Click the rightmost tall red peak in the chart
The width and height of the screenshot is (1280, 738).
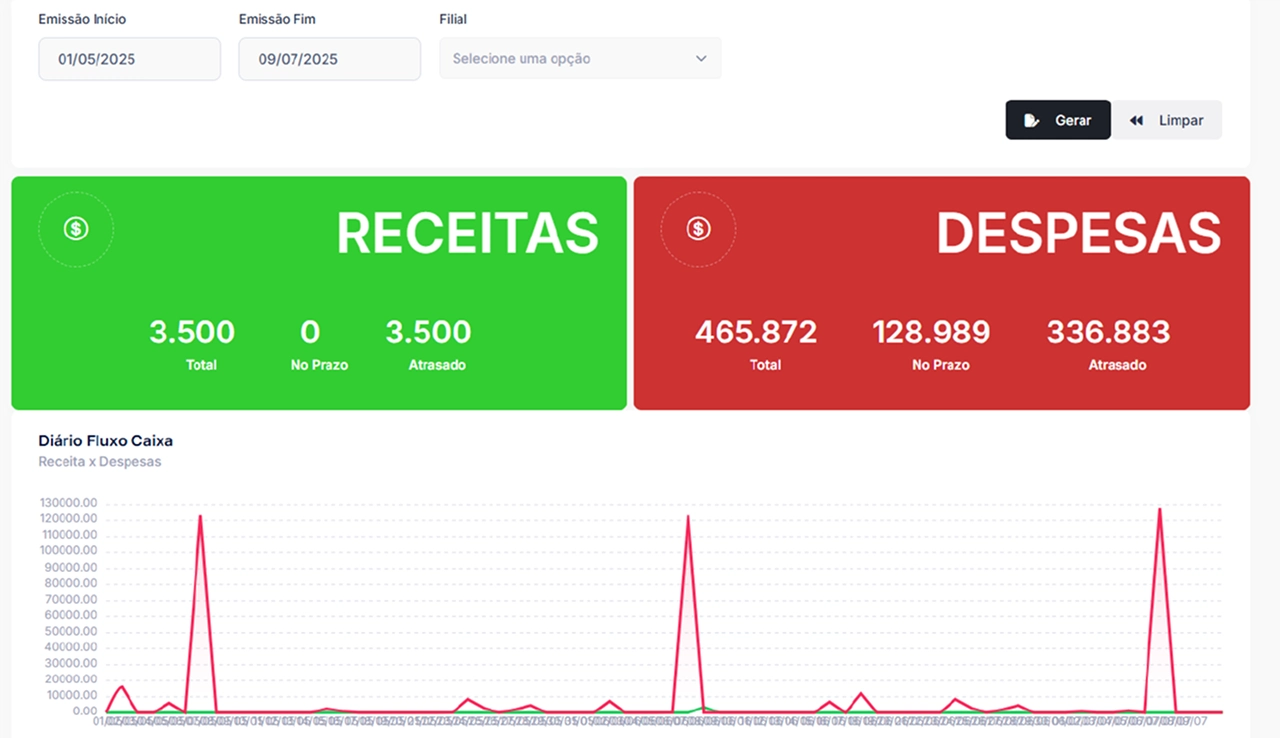[x=1159, y=511]
